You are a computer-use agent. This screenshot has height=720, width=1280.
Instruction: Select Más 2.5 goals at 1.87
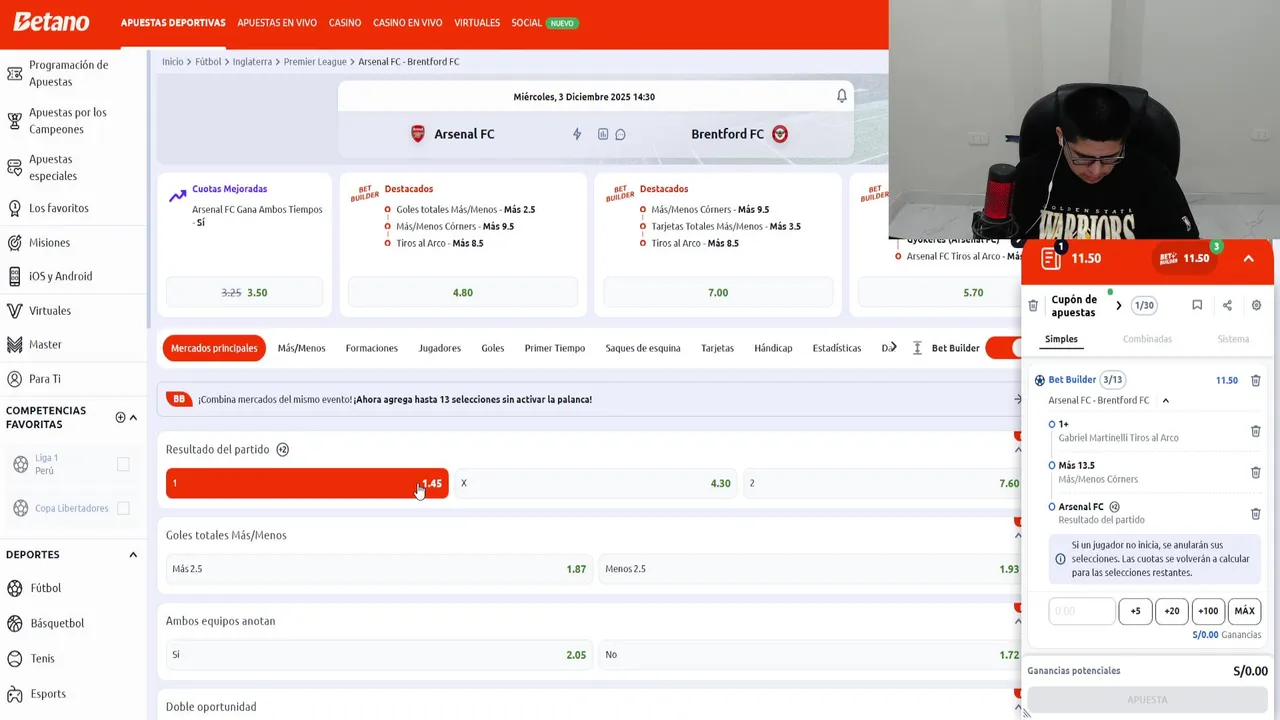(x=379, y=569)
